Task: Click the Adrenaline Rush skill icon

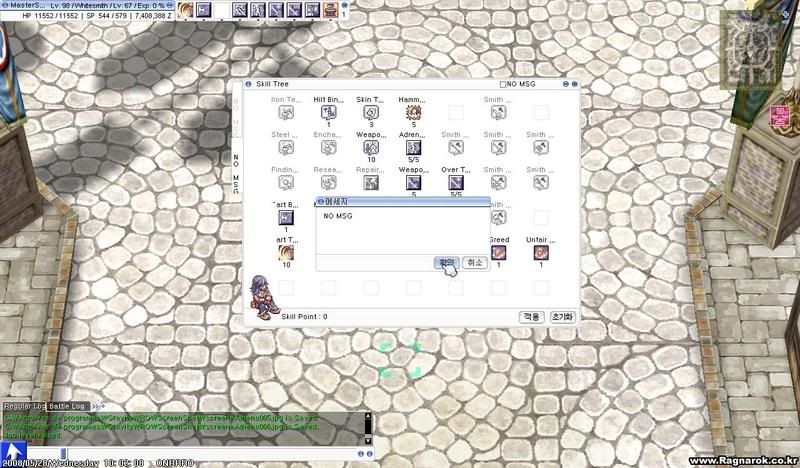Action: coord(413,147)
